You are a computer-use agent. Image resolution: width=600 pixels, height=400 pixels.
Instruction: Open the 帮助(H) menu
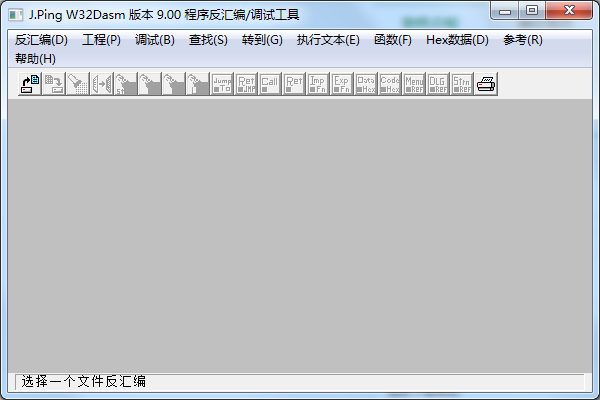tap(35, 59)
